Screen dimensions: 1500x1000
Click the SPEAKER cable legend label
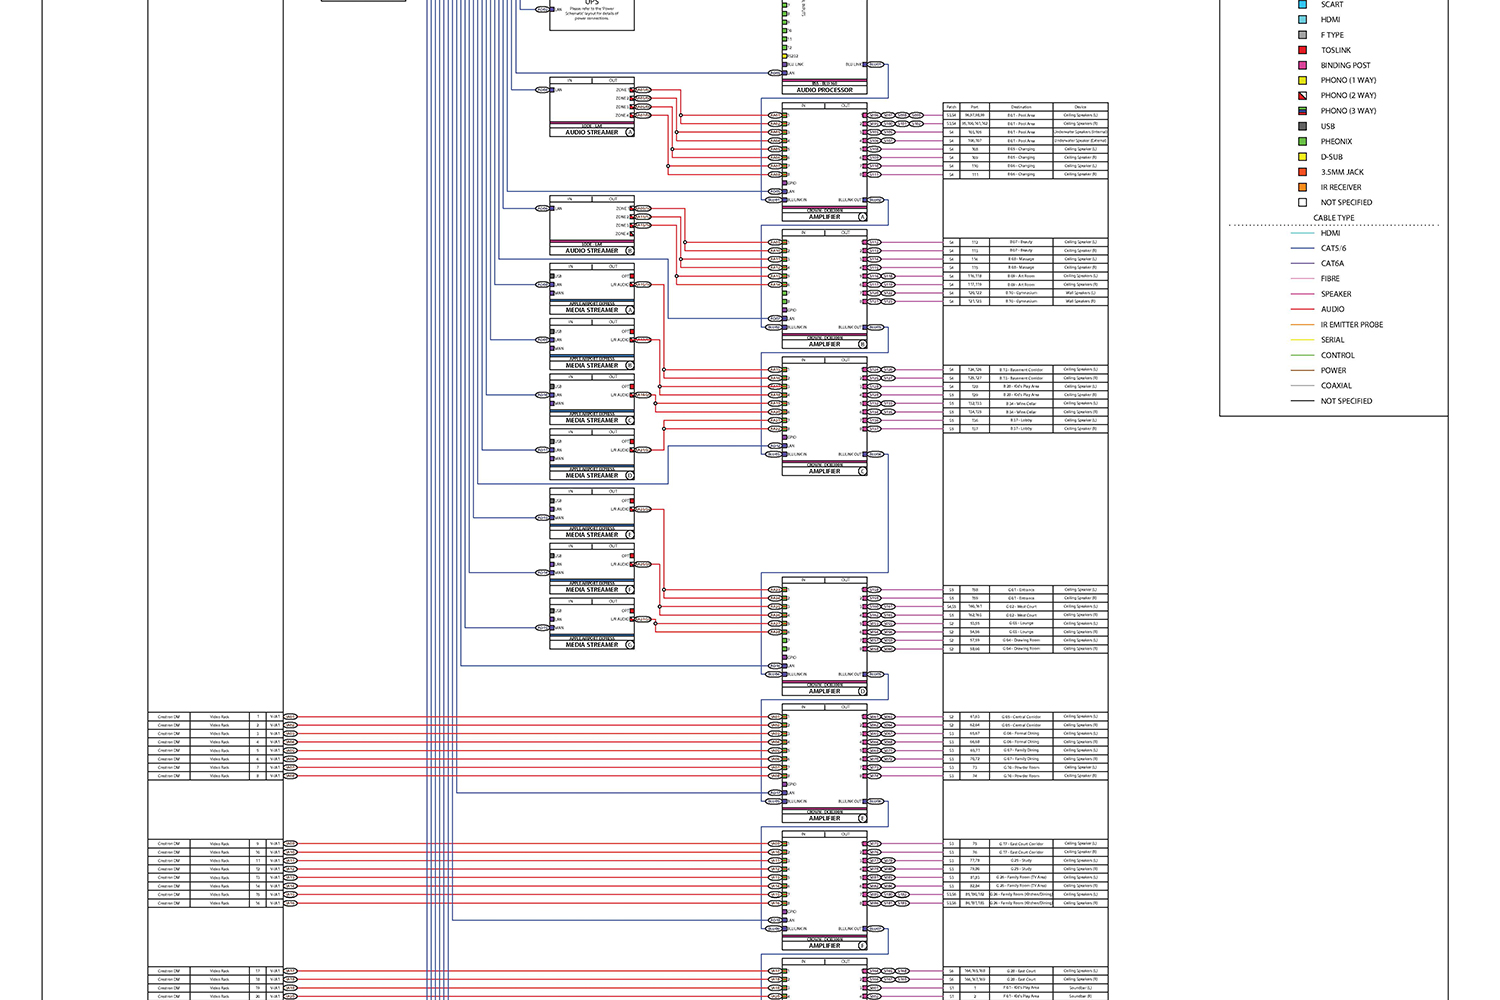(1336, 294)
